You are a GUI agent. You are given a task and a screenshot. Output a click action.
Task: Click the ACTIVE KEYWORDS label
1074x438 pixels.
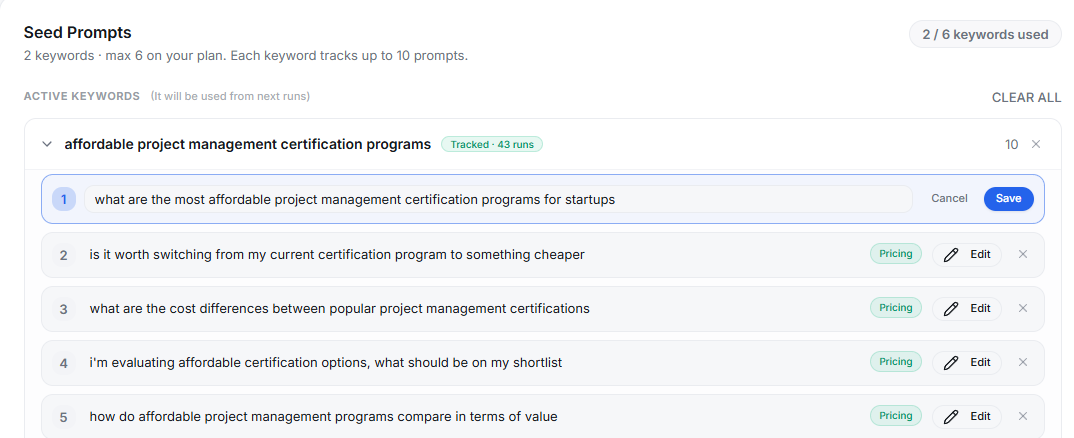pos(82,97)
